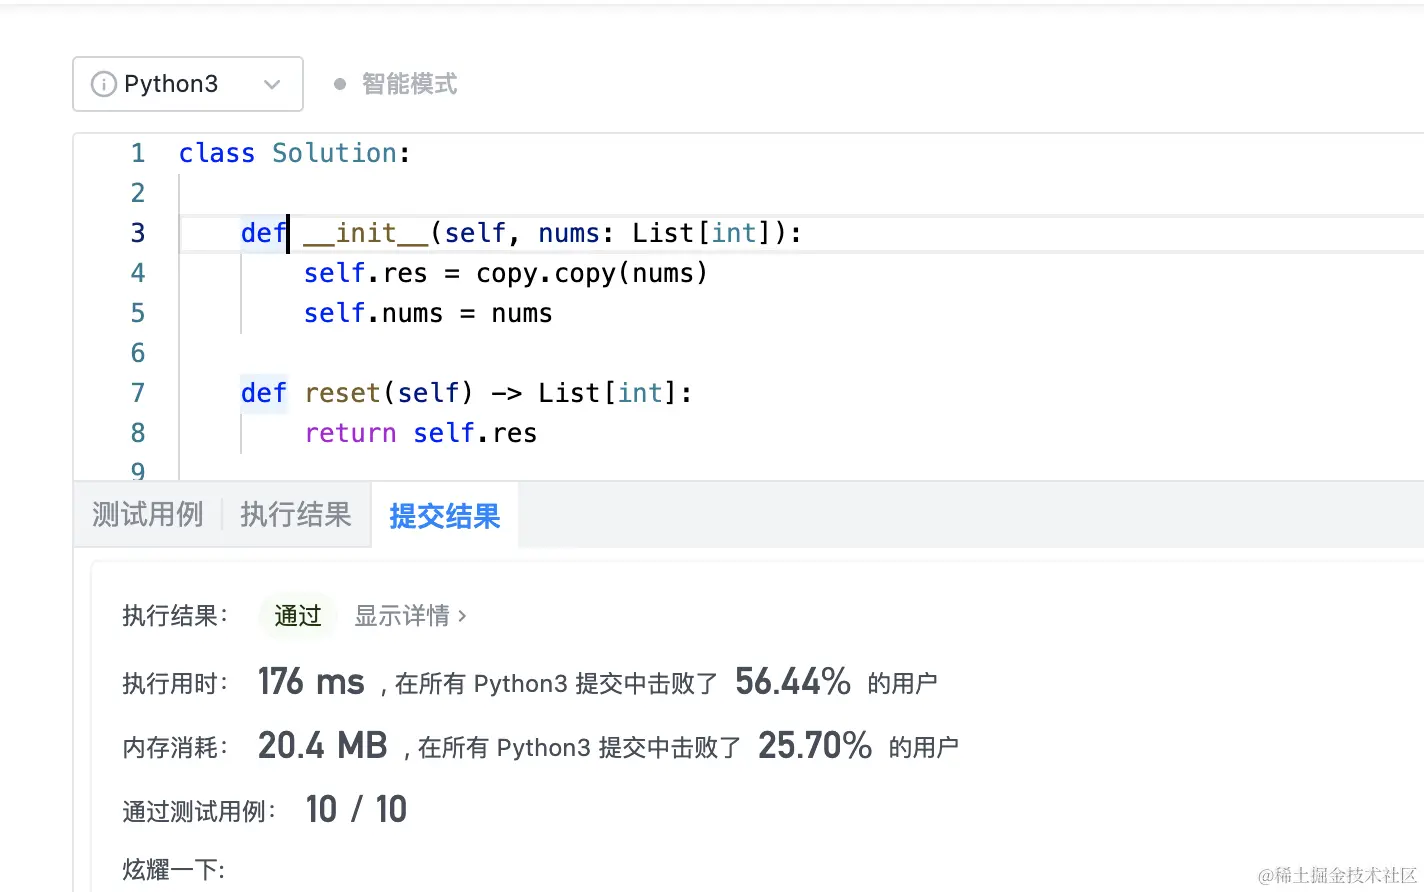The width and height of the screenshot is (1424, 892).
Task: Click the 'return self.res' code line
Action: pyautogui.click(x=420, y=433)
